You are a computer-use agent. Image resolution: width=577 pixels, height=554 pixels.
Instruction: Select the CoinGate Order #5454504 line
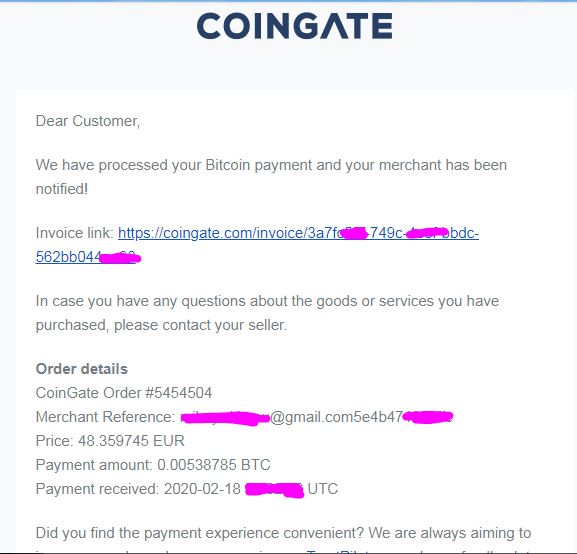click(124, 393)
